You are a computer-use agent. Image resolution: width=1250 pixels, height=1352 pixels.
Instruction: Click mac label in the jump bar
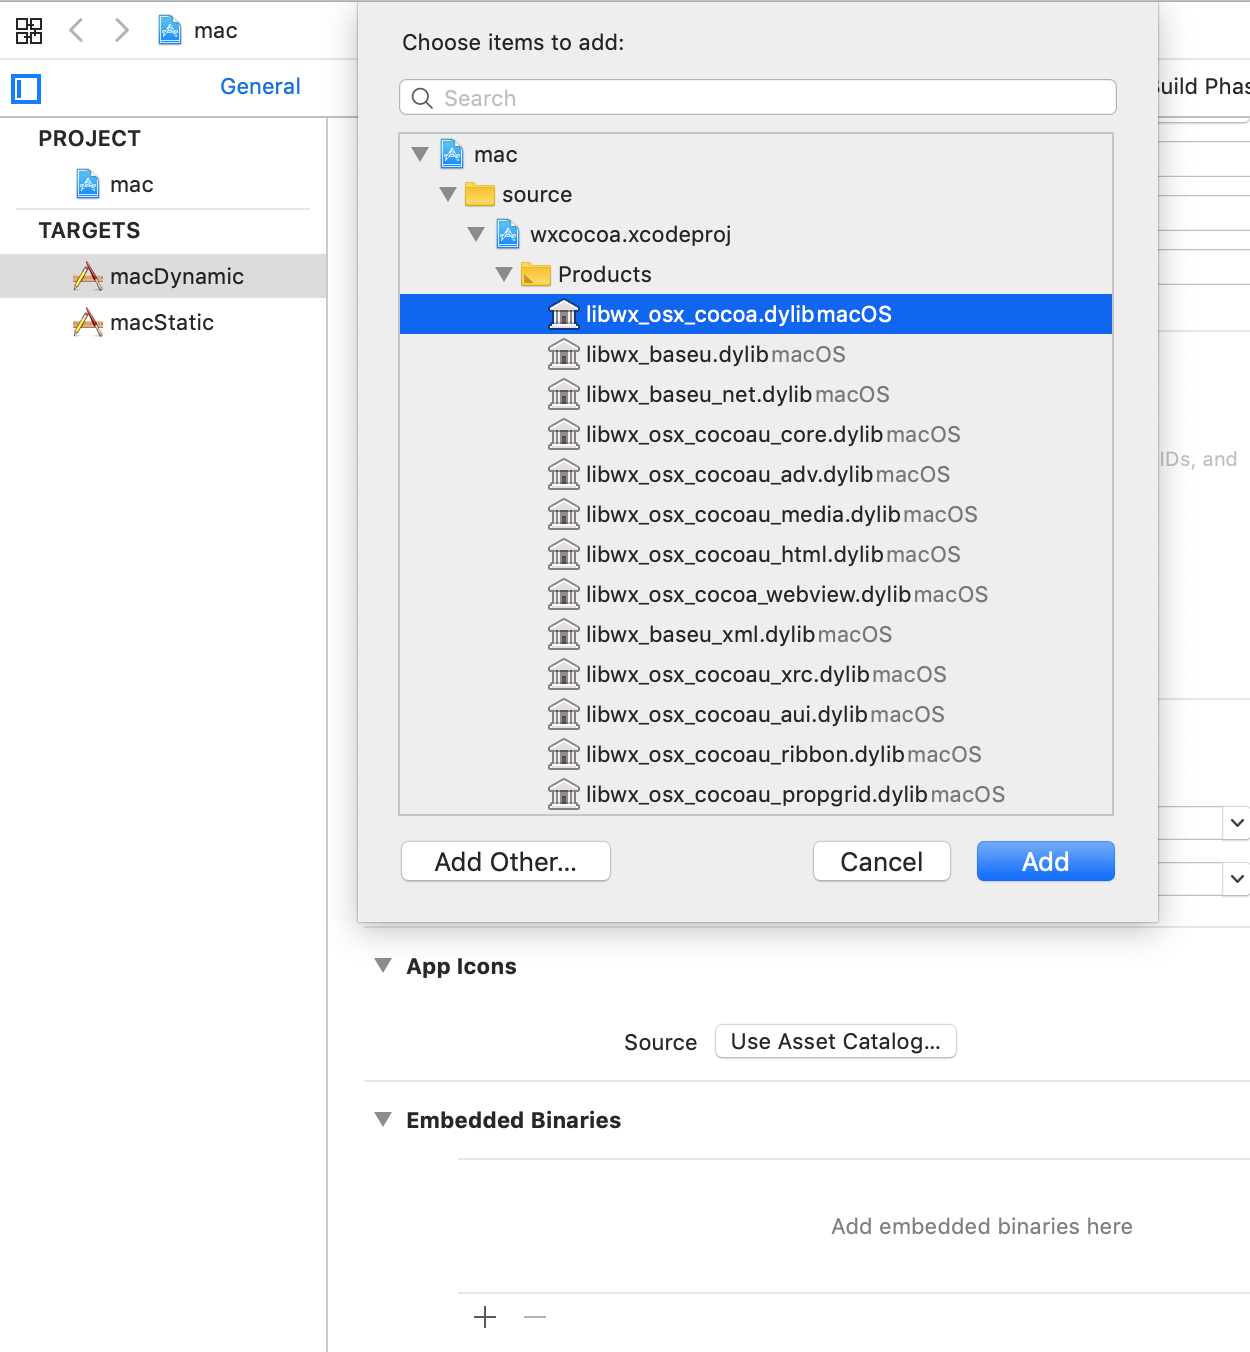point(216,31)
